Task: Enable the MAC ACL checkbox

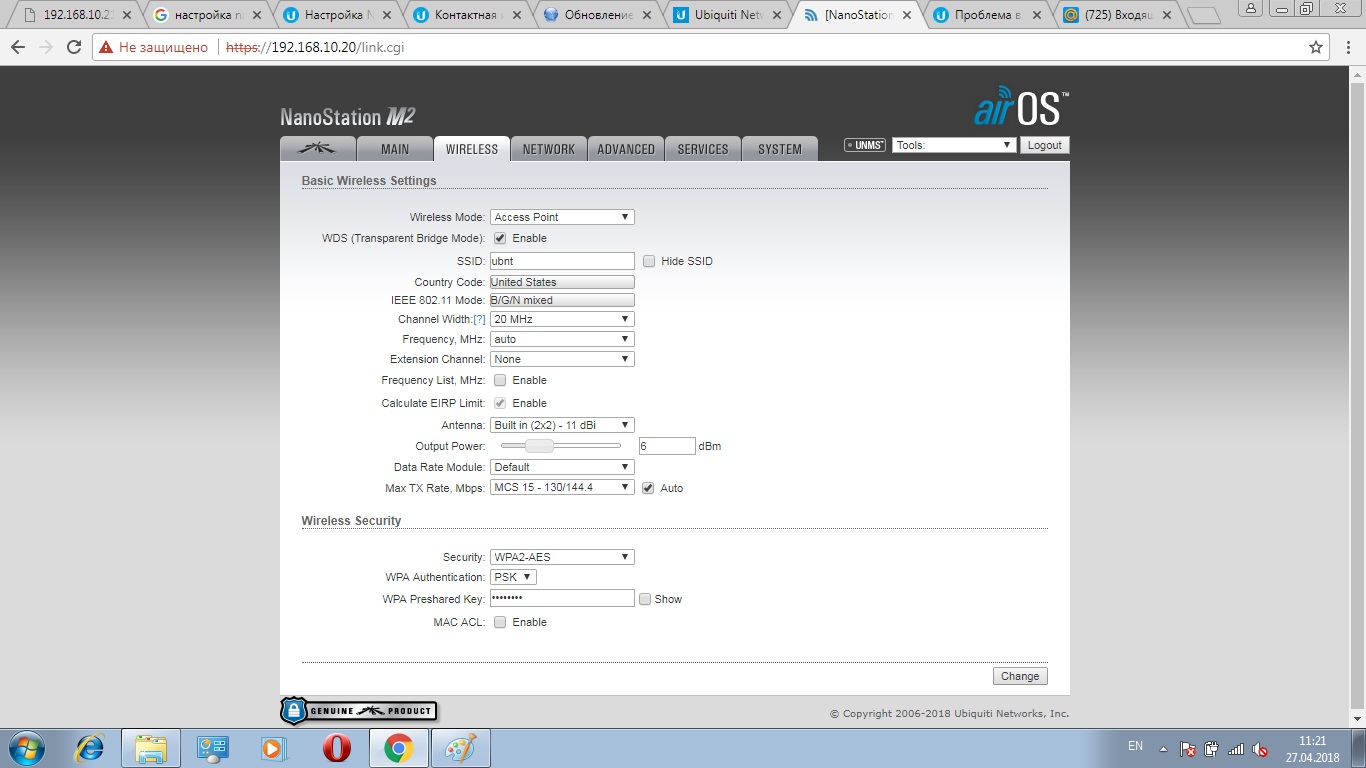Action: pyautogui.click(x=500, y=622)
